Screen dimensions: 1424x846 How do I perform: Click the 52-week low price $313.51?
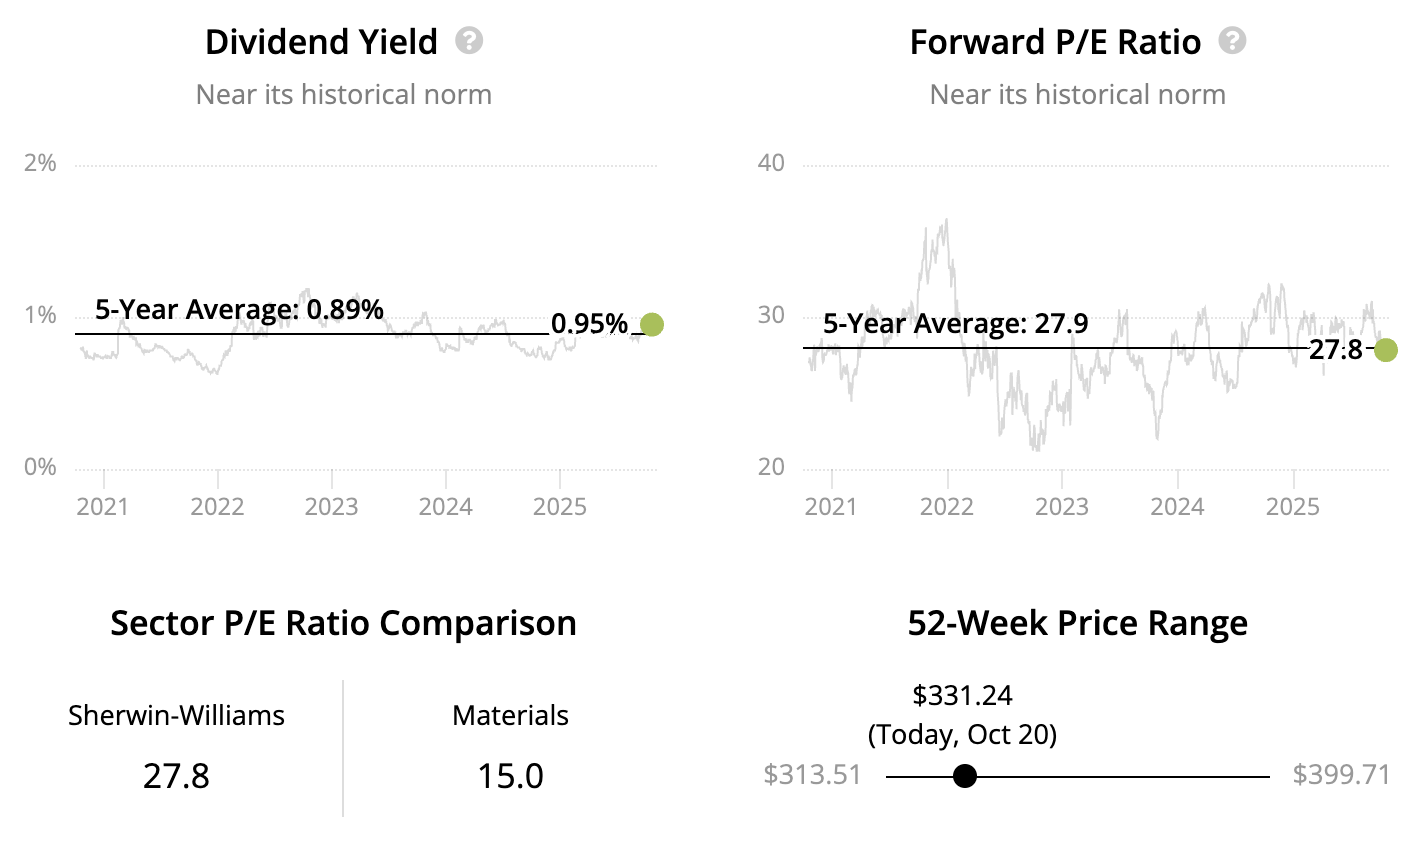tap(812, 775)
